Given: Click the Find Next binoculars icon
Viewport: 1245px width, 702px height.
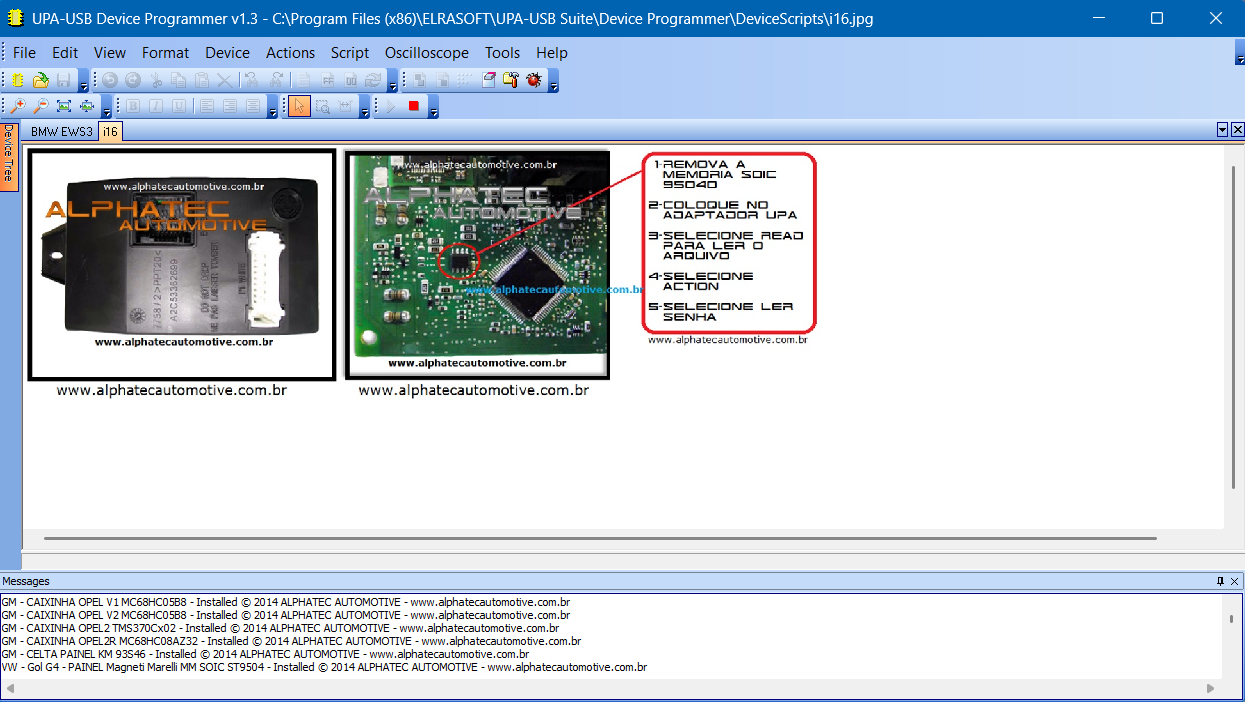Looking at the screenshot, I should (x=276, y=80).
